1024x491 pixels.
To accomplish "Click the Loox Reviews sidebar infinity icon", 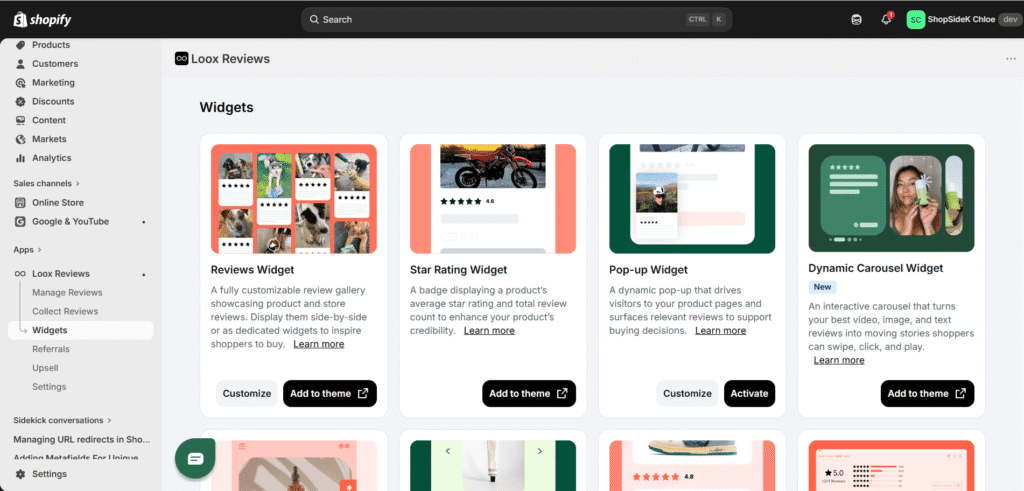I will point(20,274).
